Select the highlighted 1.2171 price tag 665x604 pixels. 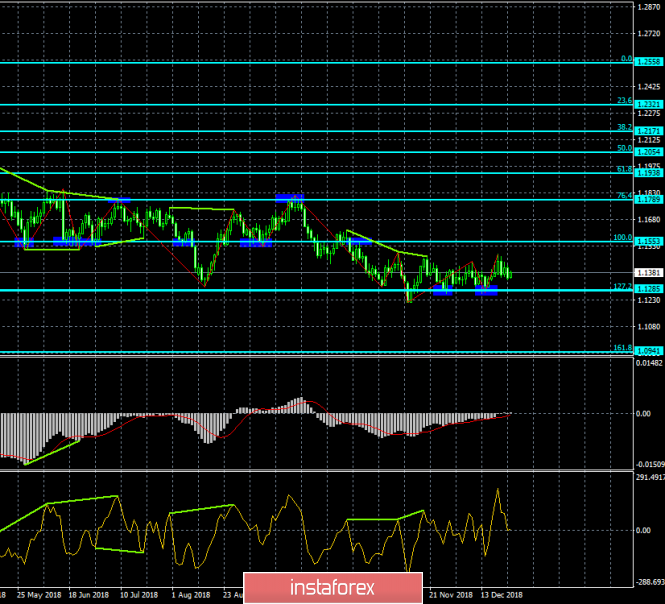click(x=649, y=131)
